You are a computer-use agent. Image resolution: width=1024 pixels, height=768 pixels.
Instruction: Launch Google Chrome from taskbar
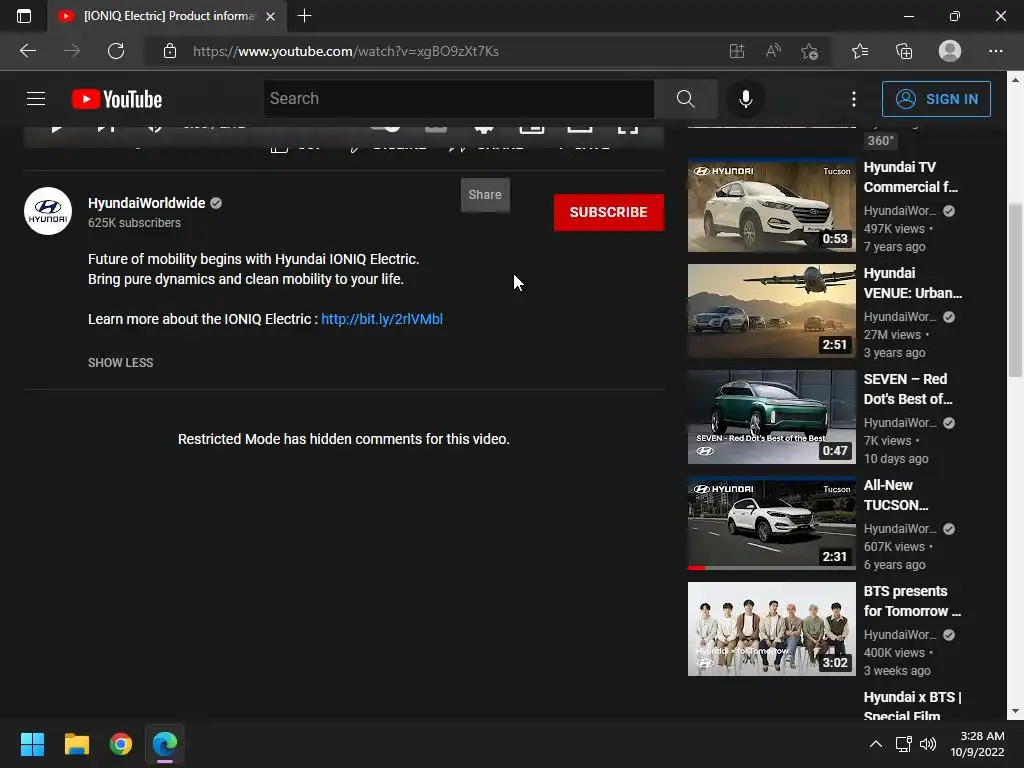[121, 744]
